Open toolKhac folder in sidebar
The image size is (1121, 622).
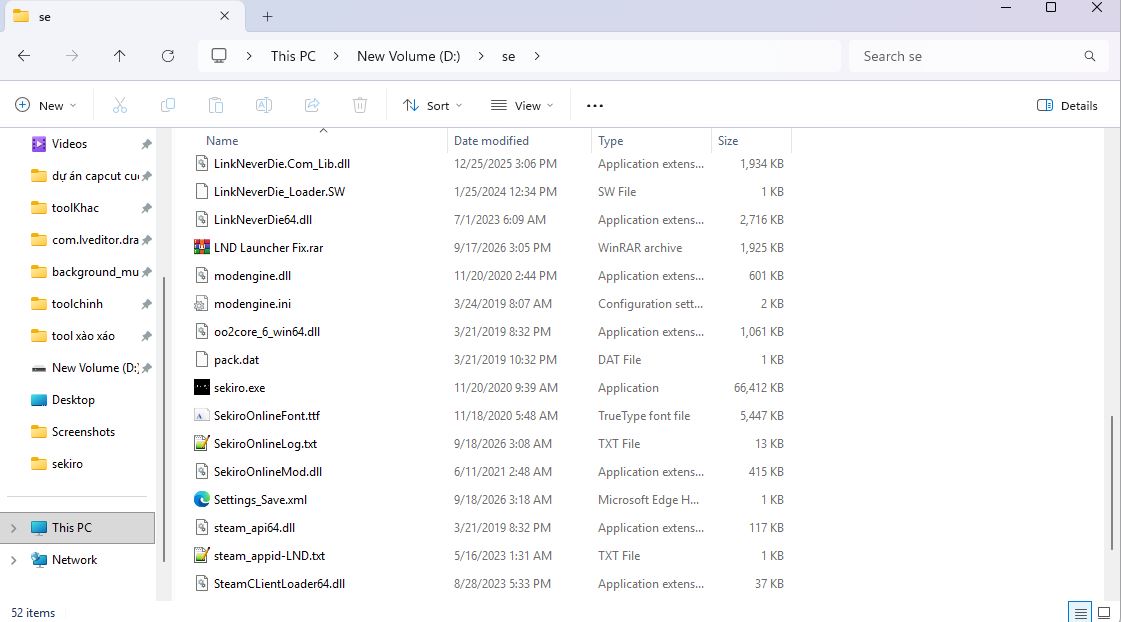coord(75,208)
